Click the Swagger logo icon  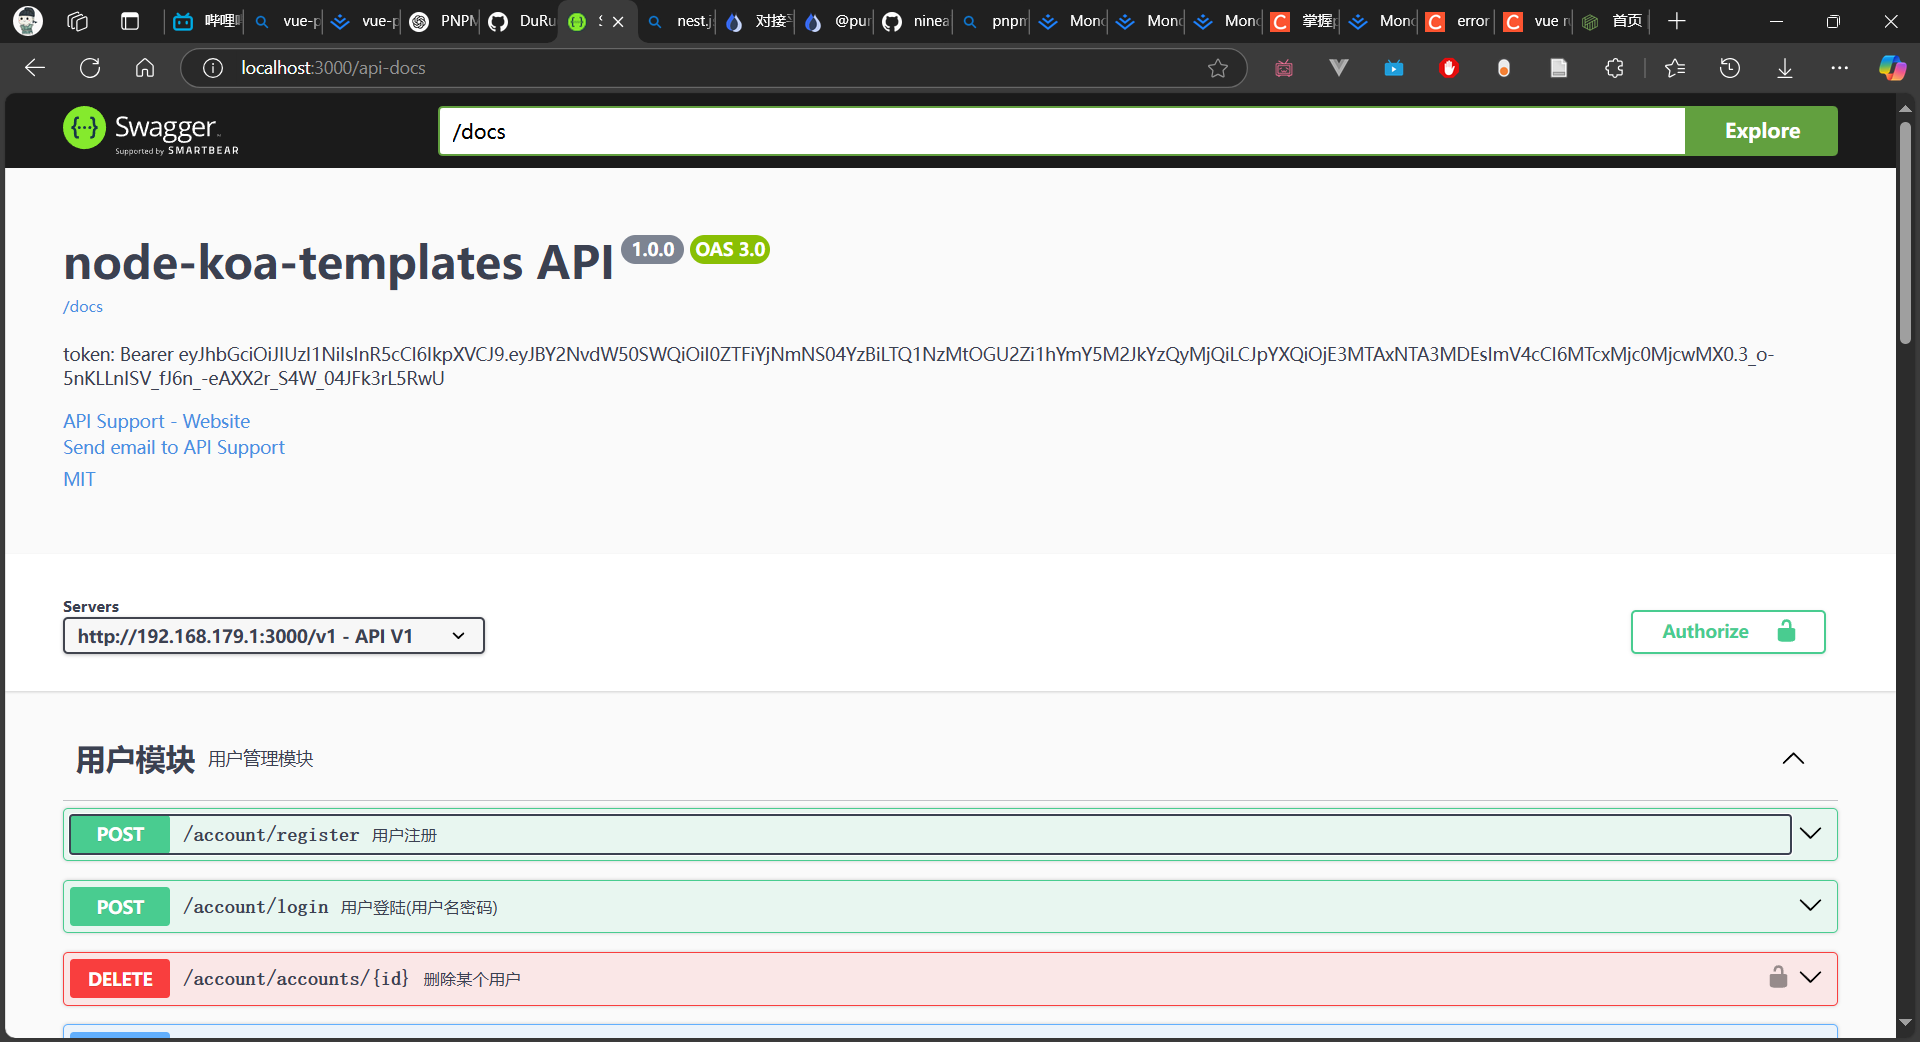(x=85, y=129)
